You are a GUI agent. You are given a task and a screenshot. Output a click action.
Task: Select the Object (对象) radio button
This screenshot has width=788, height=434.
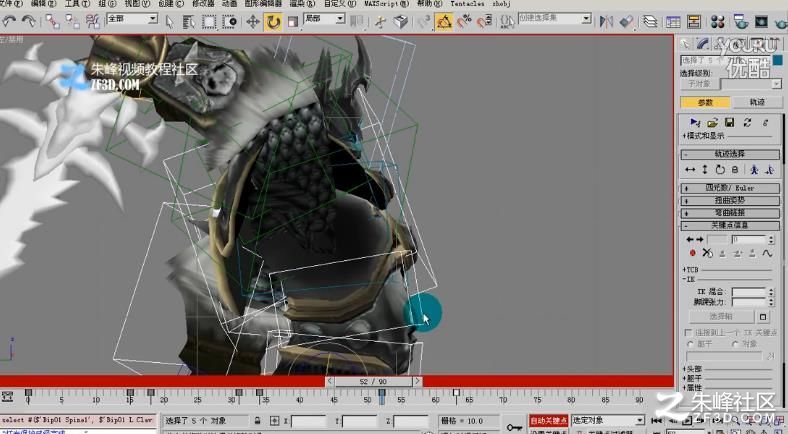click(x=736, y=344)
